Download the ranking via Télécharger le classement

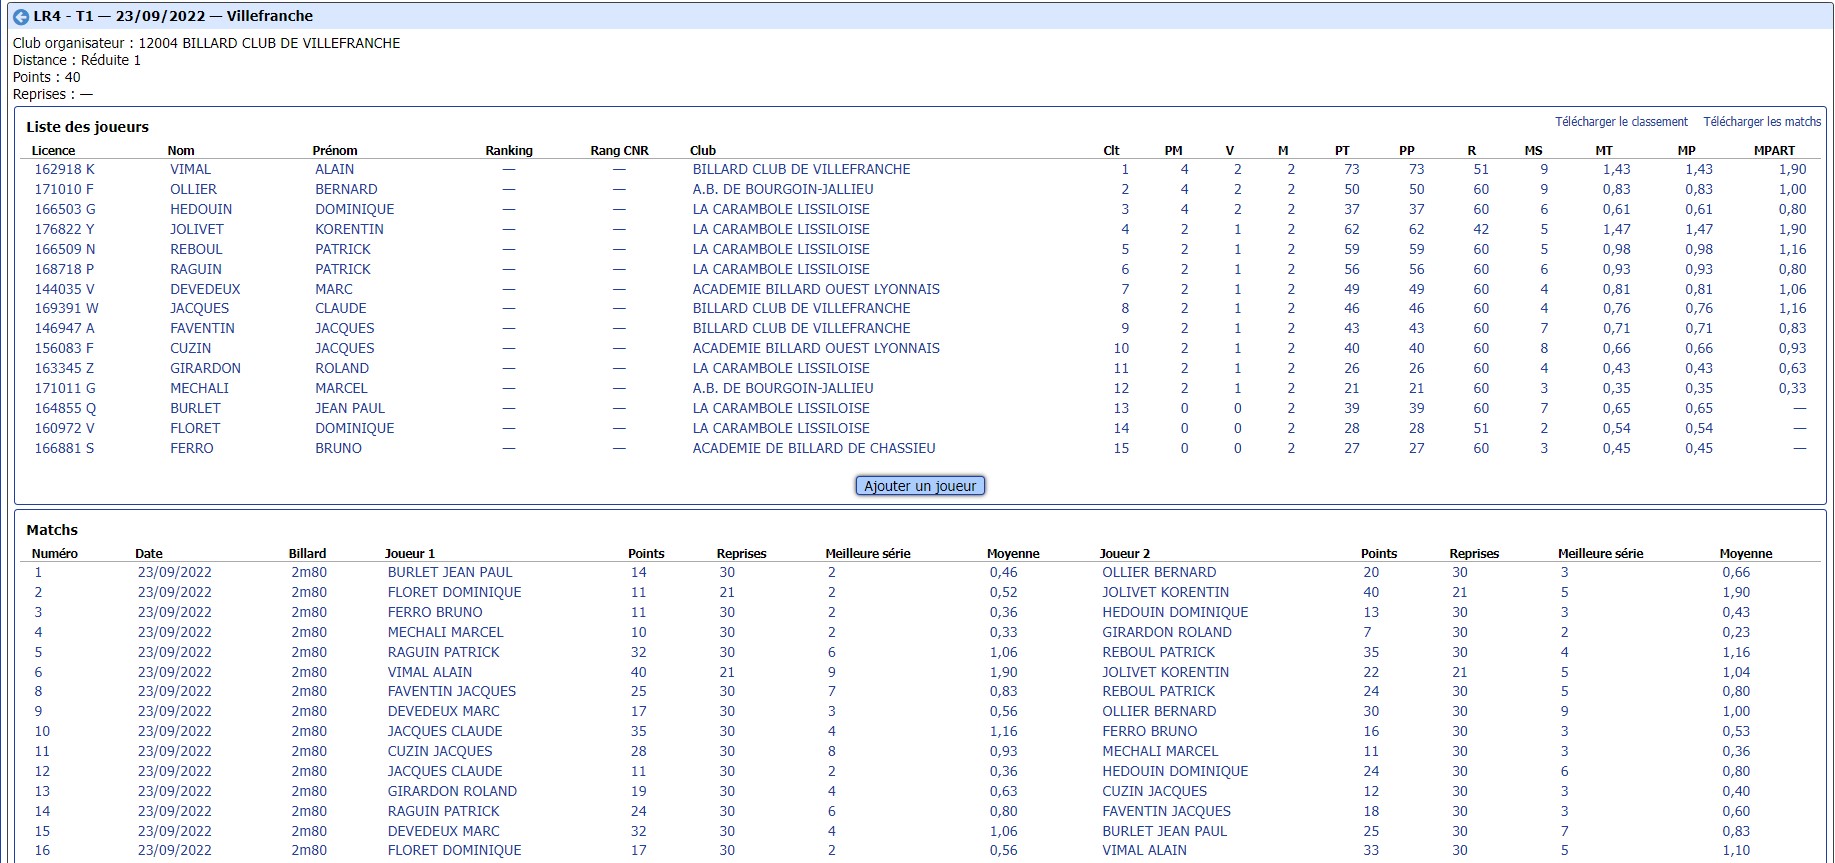(x=1621, y=122)
